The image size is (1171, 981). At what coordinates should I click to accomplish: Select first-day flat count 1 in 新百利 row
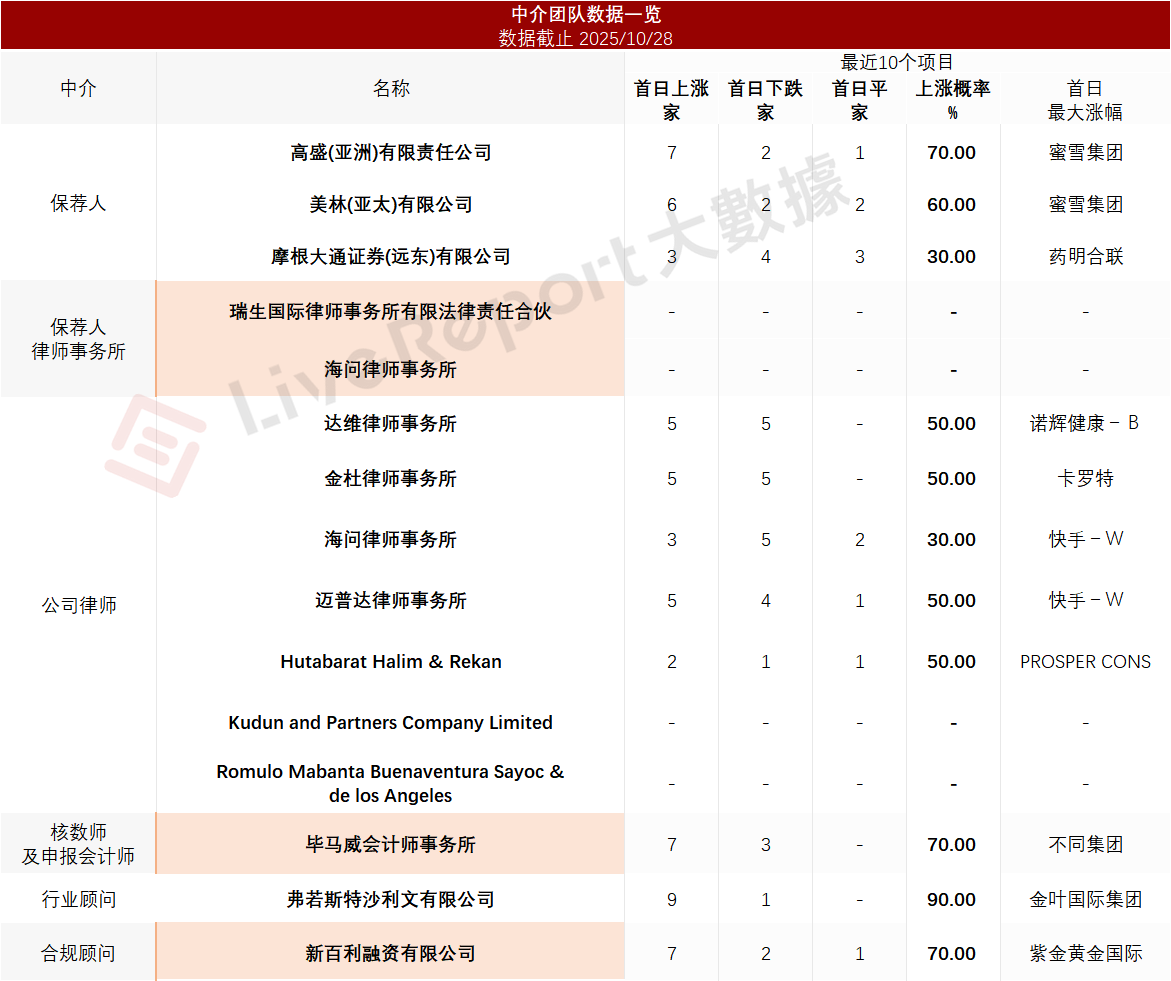tap(860, 953)
